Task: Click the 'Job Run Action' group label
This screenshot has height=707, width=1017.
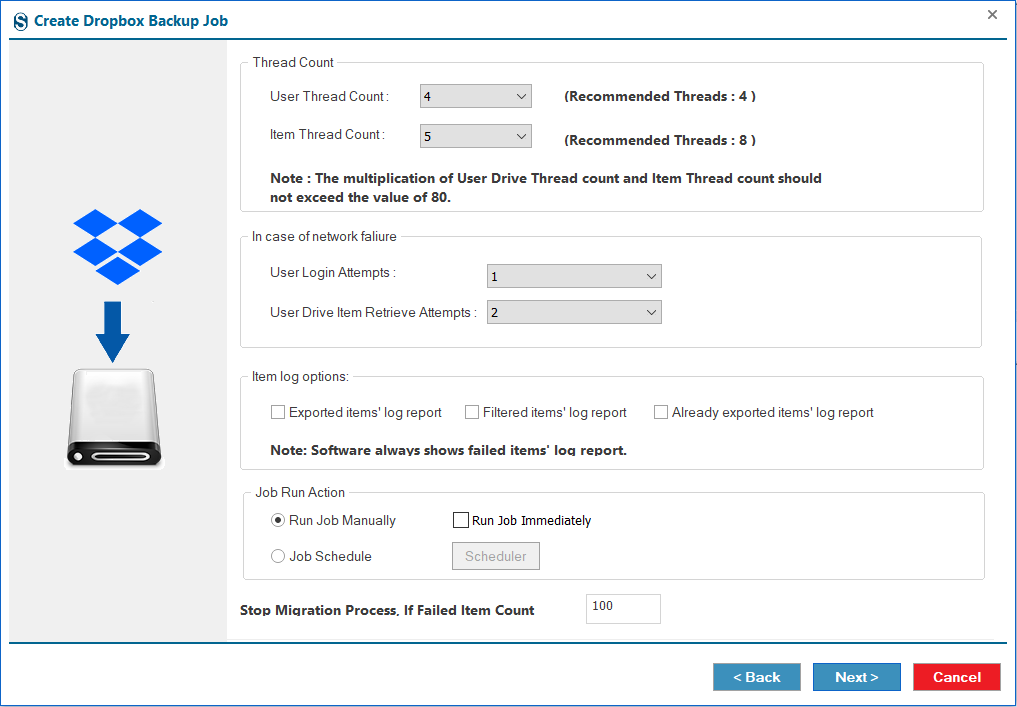Action: pyautogui.click(x=300, y=492)
